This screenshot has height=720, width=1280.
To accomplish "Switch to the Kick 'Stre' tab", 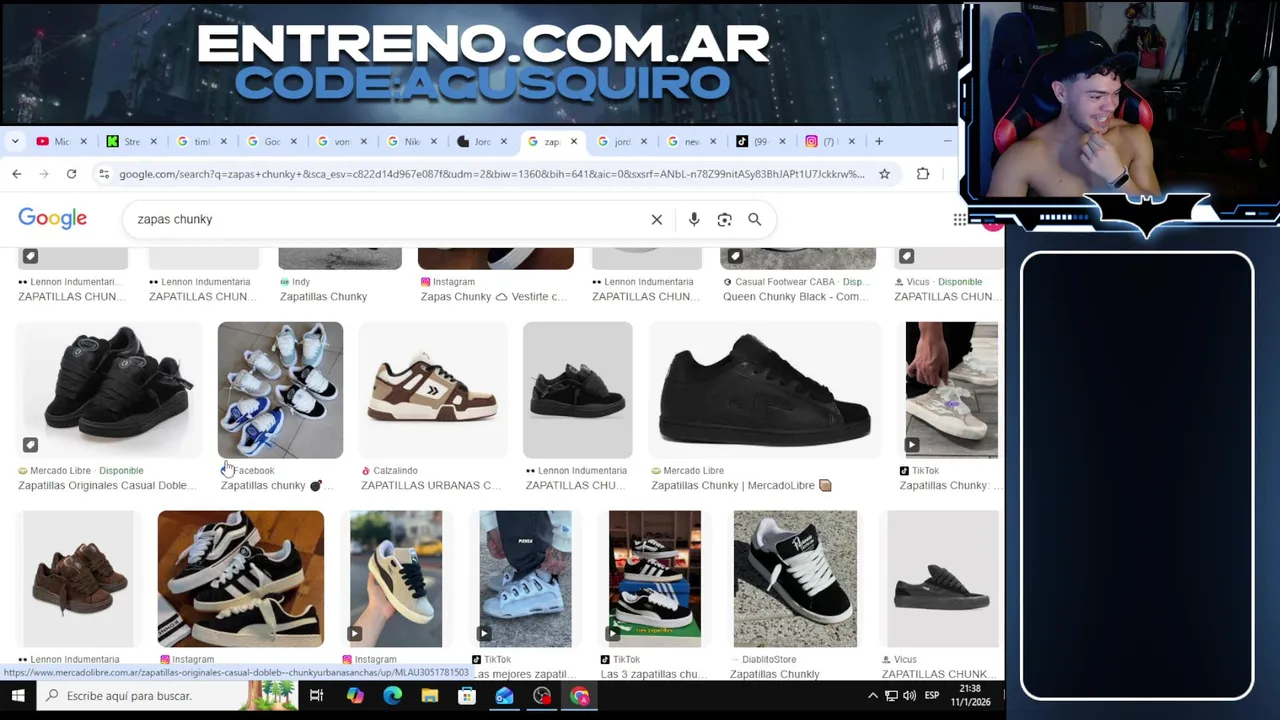I will (x=131, y=141).
